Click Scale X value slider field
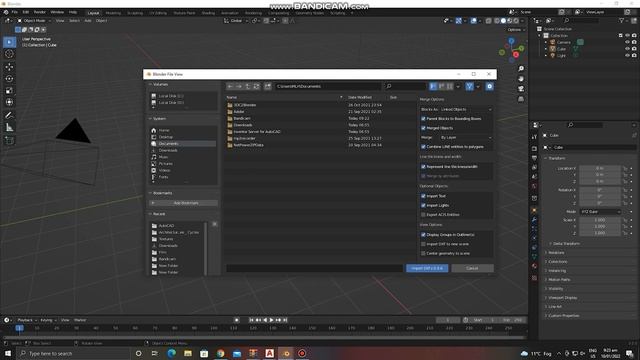This screenshot has height=360, width=640. point(600,220)
